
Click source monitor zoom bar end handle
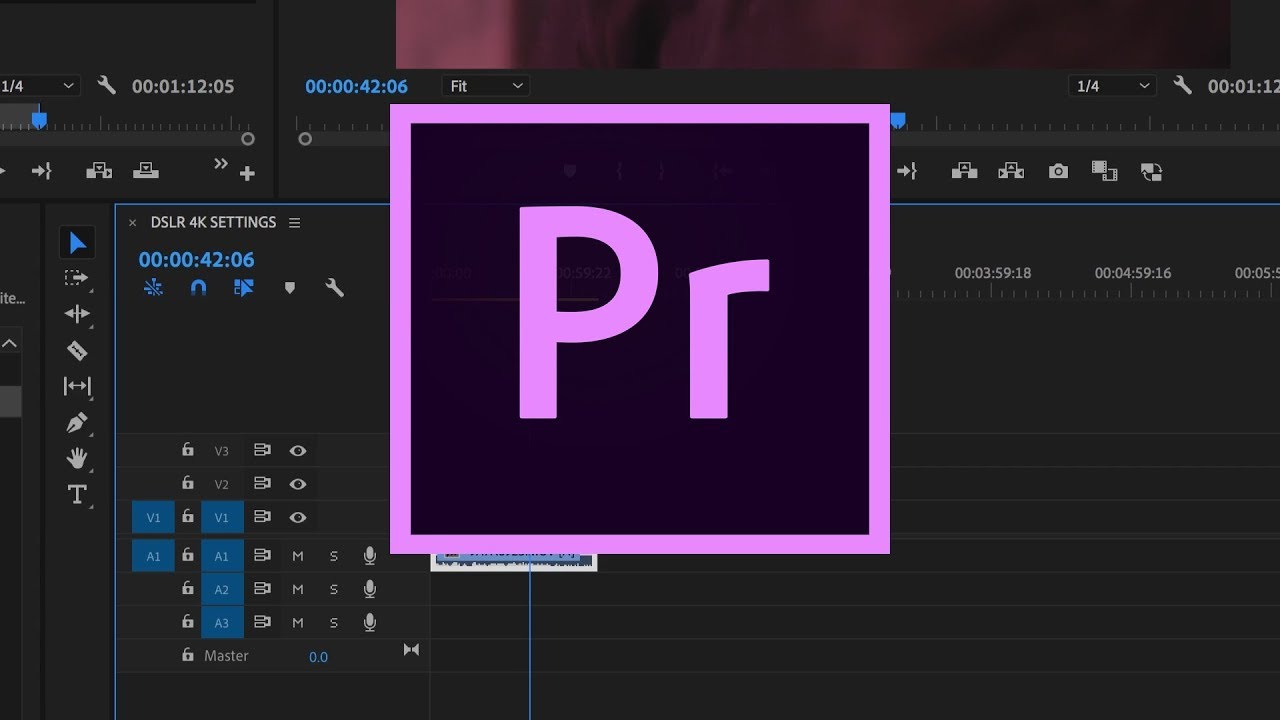(248, 139)
